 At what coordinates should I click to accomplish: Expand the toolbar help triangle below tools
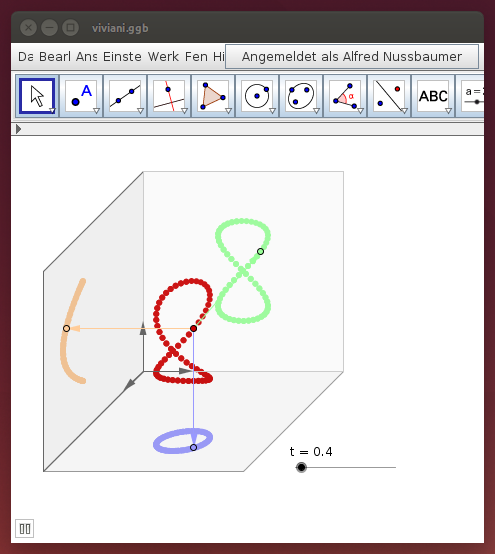[18, 129]
